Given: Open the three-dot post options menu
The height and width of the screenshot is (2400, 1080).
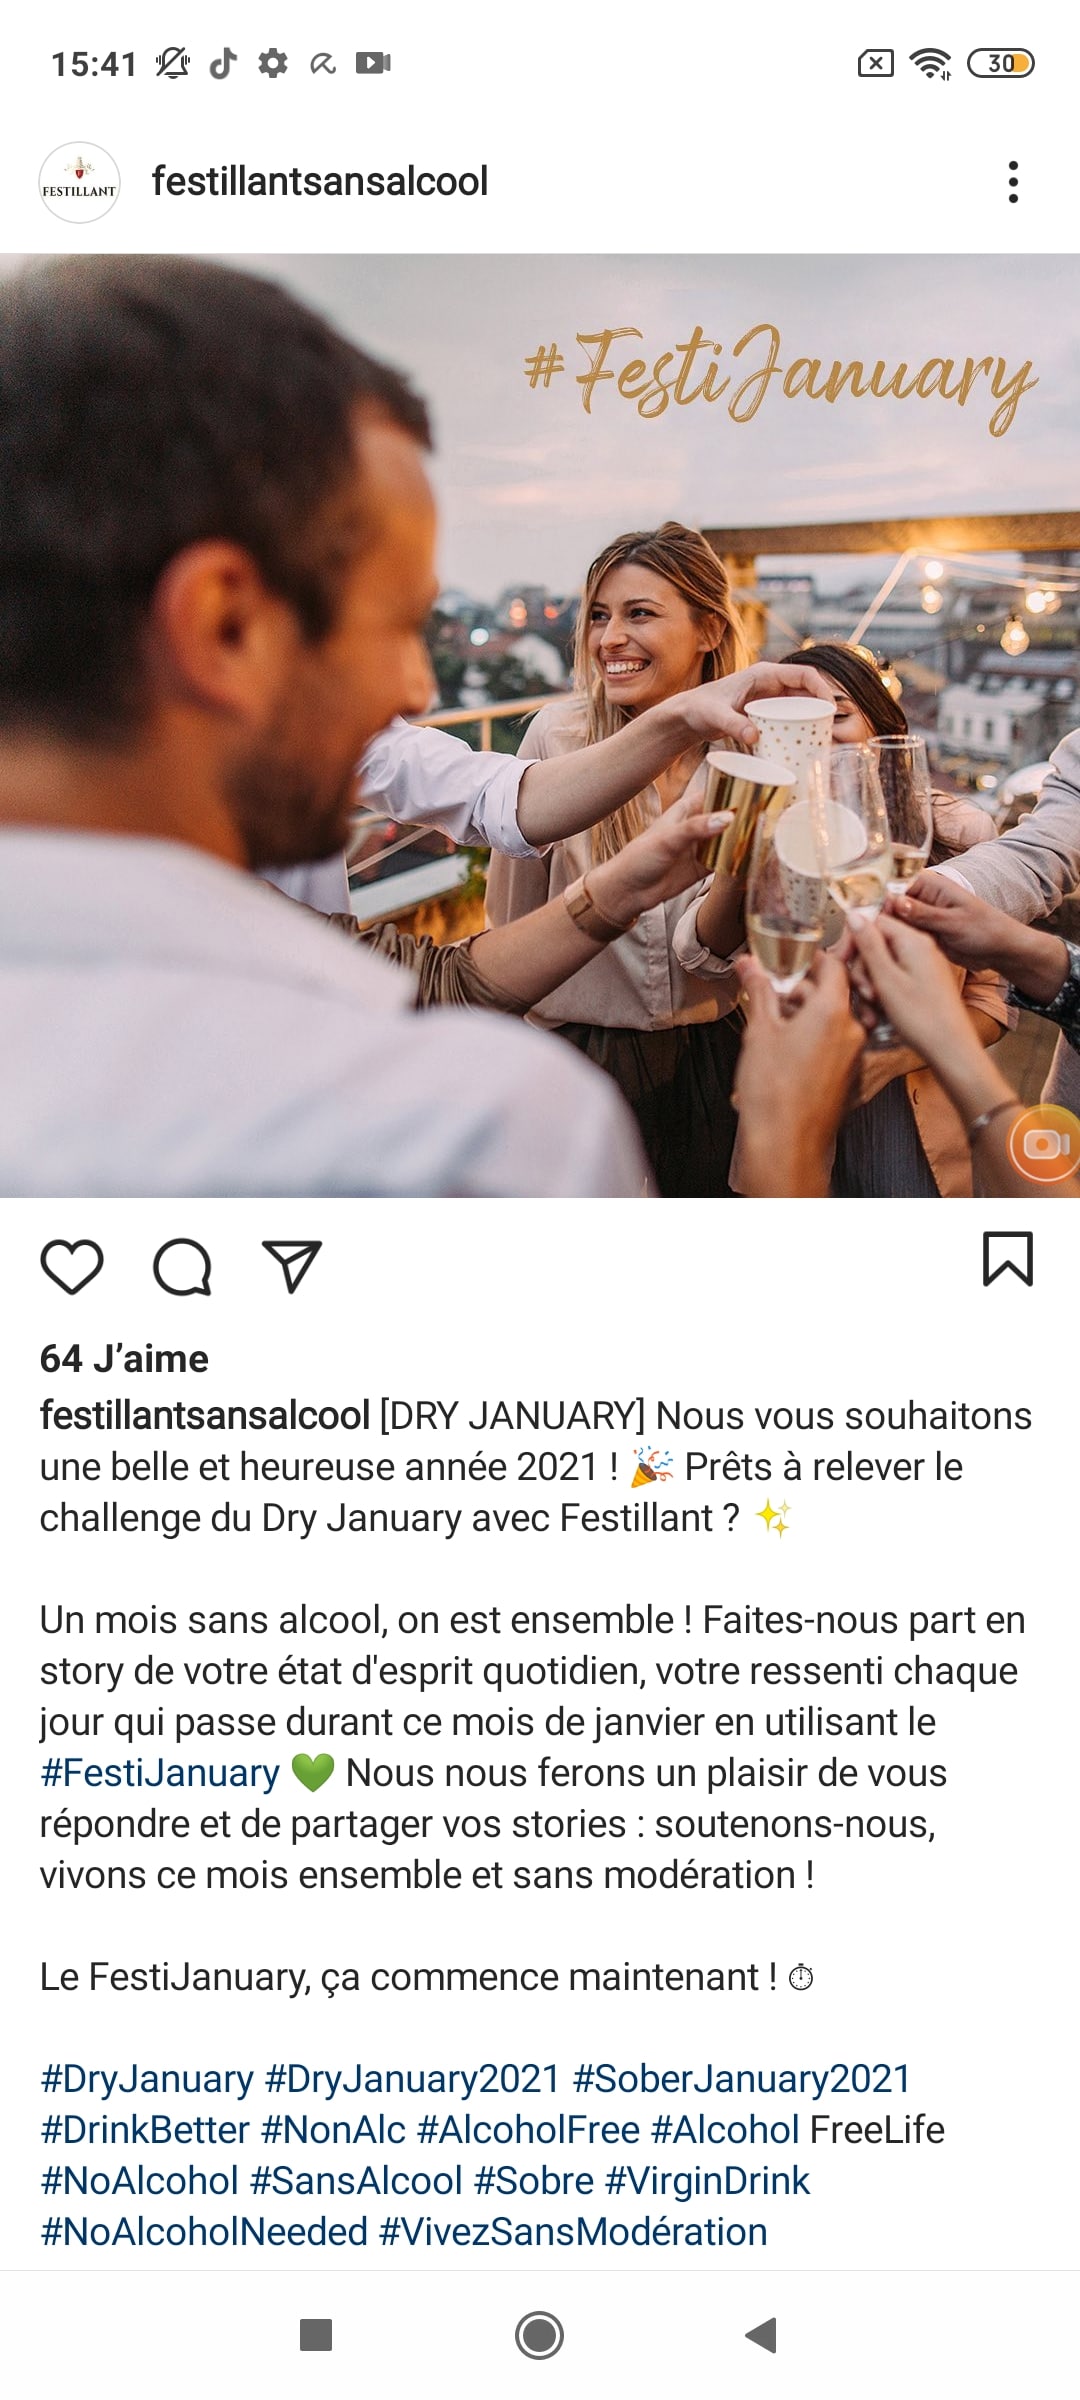Looking at the screenshot, I should point(1013,182).
